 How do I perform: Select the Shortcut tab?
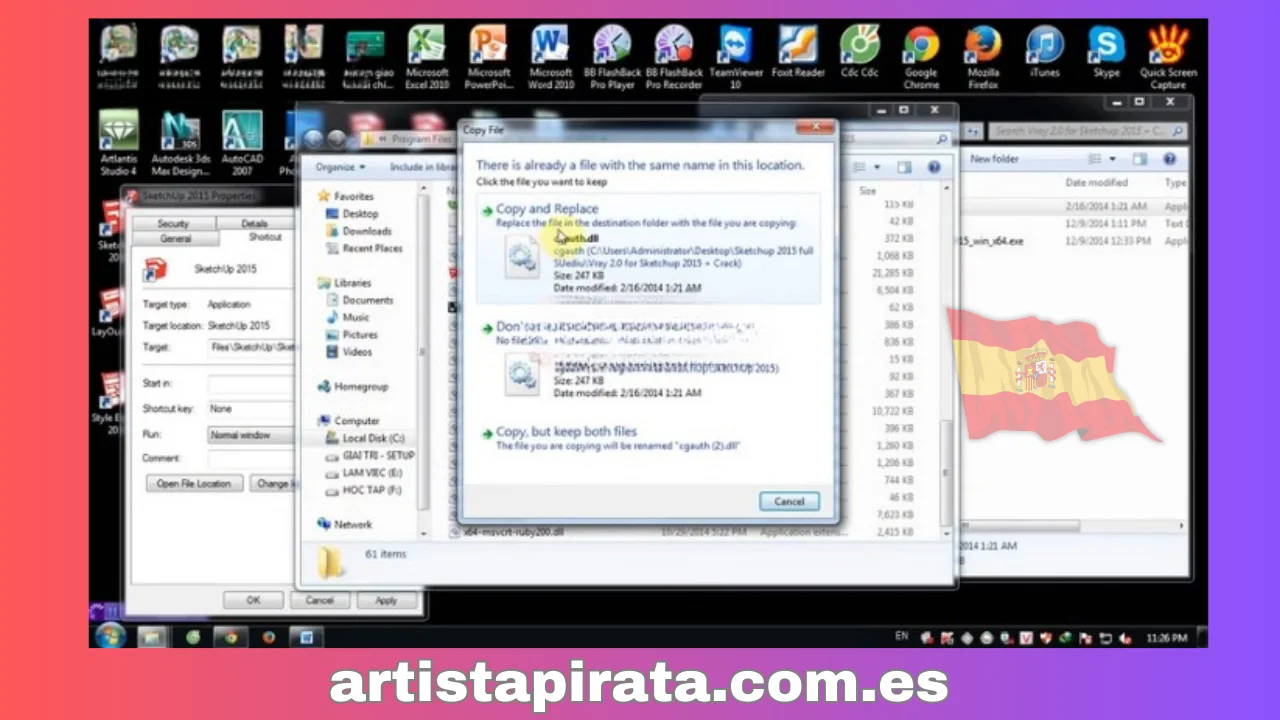coord(265,238)
